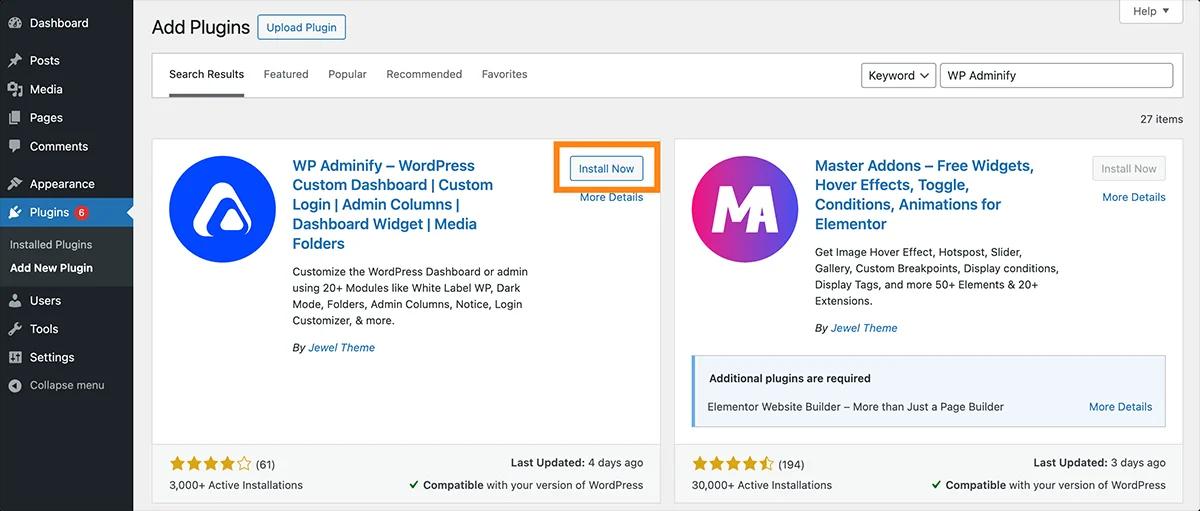
Task: Click the Collapse menu label
Action: pos(67,385)
